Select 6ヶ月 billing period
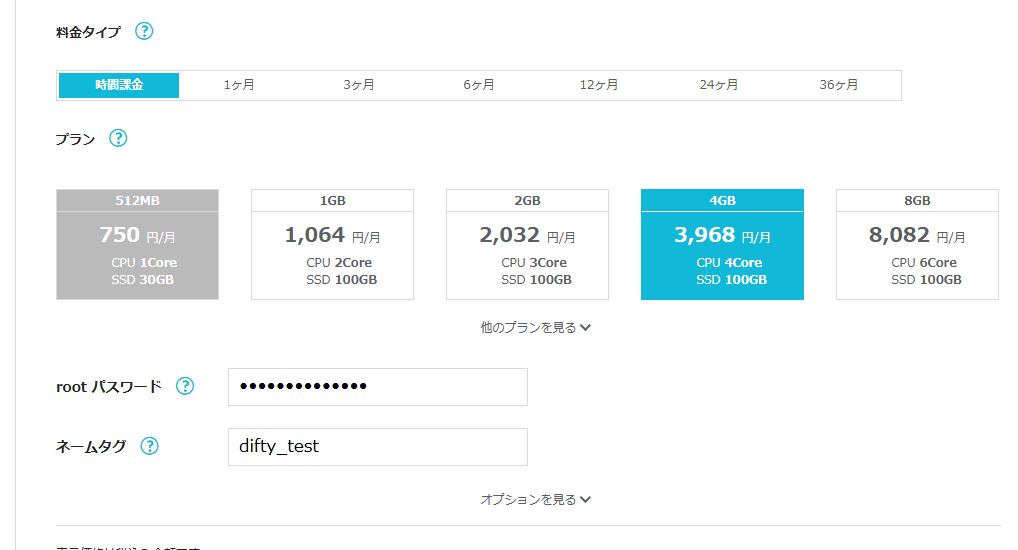The width and height of the screenshot is (1018, 550). click(479, 85)
